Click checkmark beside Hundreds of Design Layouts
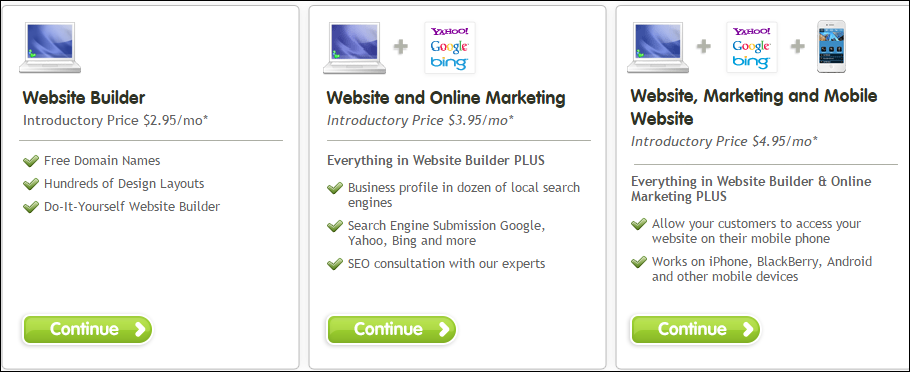The width and height of the screenshot is (910, 372). [31, 184]
